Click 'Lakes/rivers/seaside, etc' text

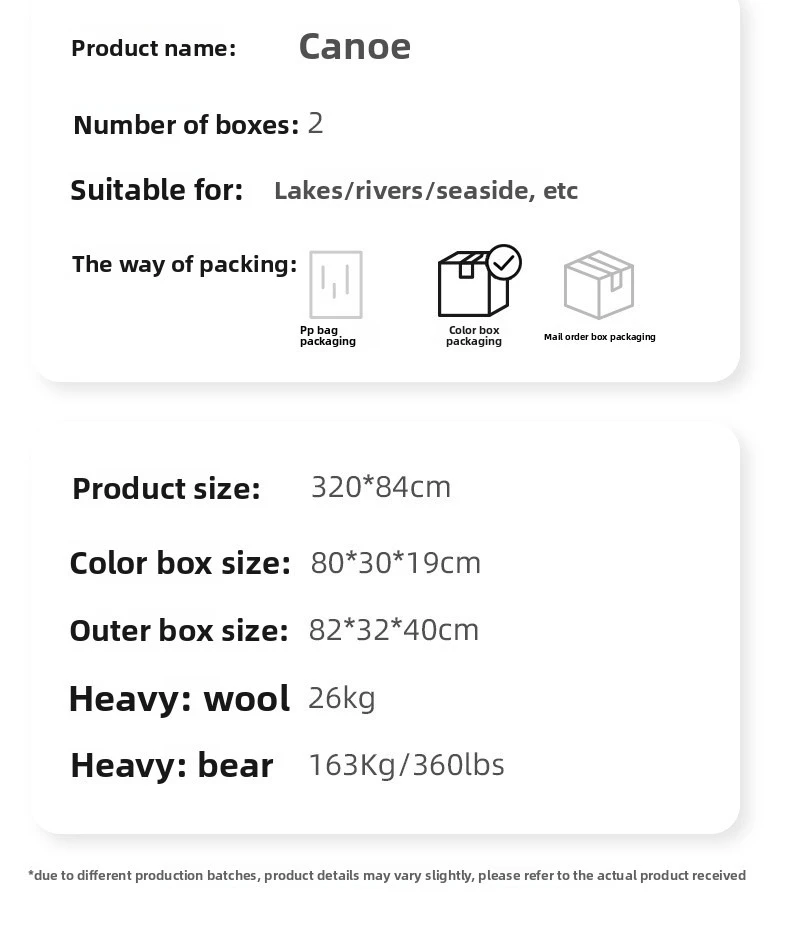[426, 191]
